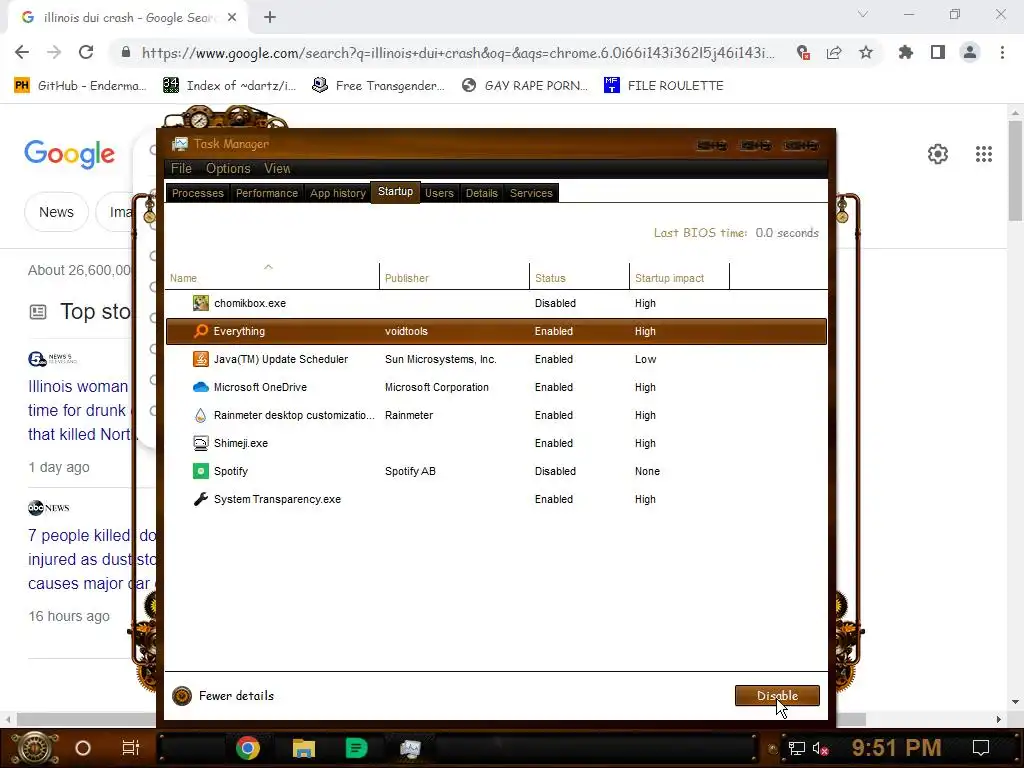Open the FILE ROULETTE bookmark
1024x768 pixels.
coord(664,86)
